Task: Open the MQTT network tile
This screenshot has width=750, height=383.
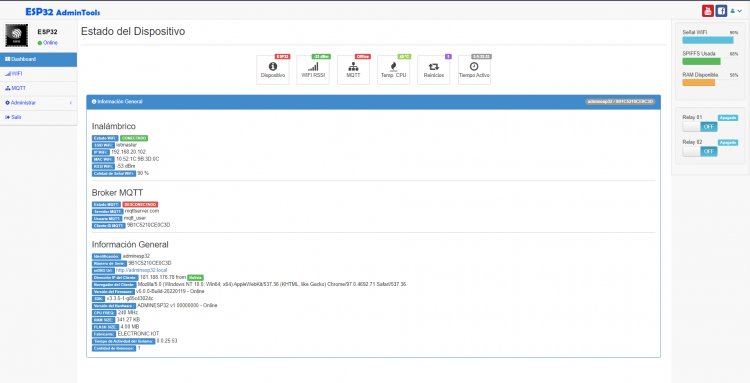Action: click(x=353, y=70)
